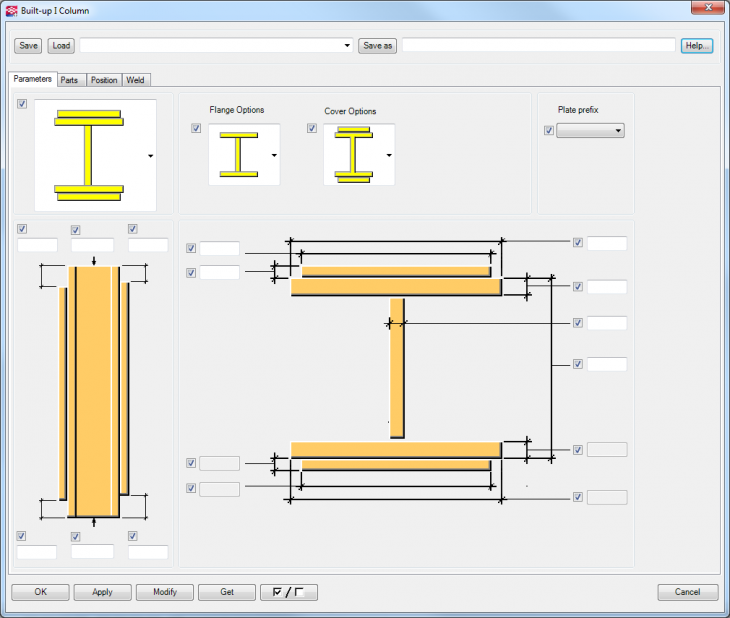
Task: Uncheck the Flange Options checkbox
Action: point(196,128)
